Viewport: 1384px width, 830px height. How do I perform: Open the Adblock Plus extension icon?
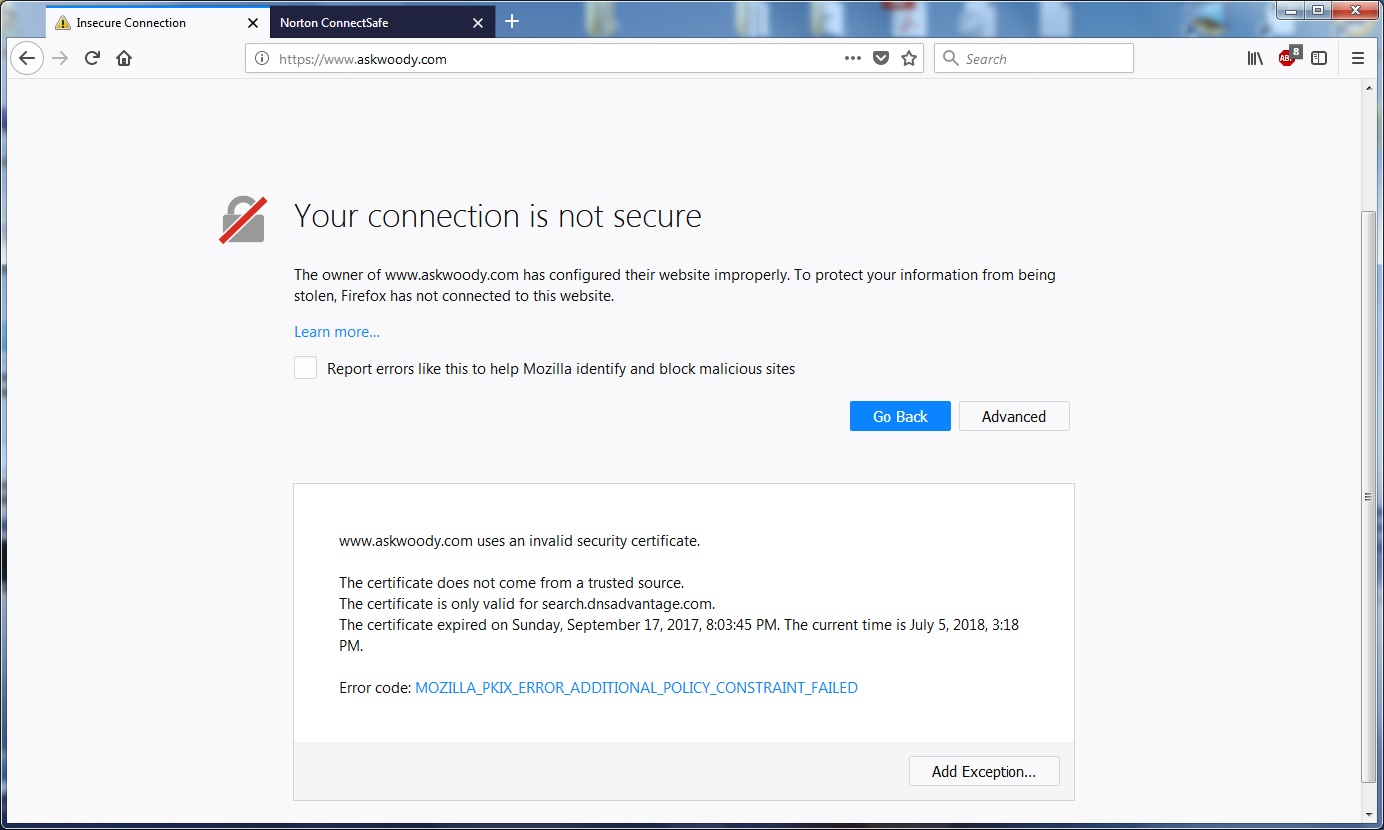[1288, 58]
